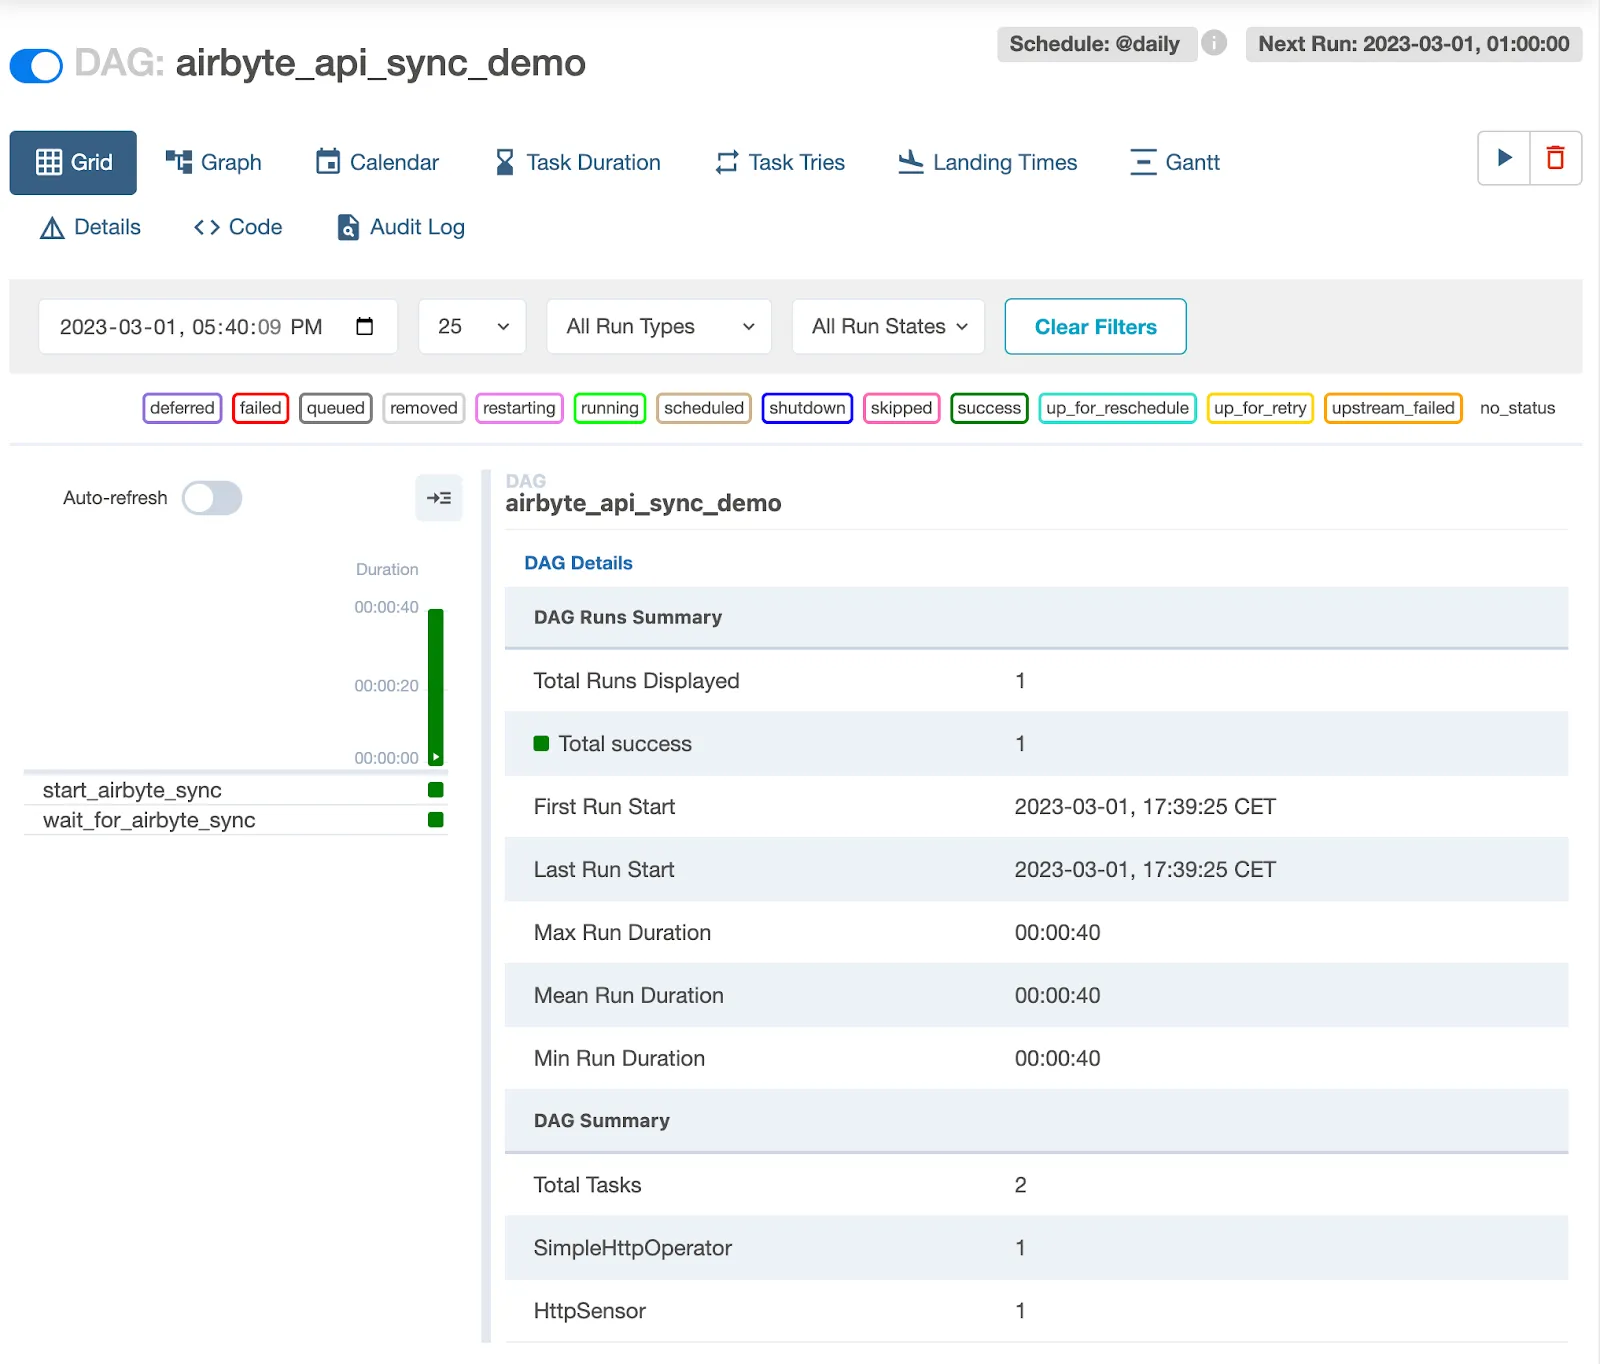Click the Total success row label
The height and width of the screenshot is (1364, 1600).
[625, 744]
